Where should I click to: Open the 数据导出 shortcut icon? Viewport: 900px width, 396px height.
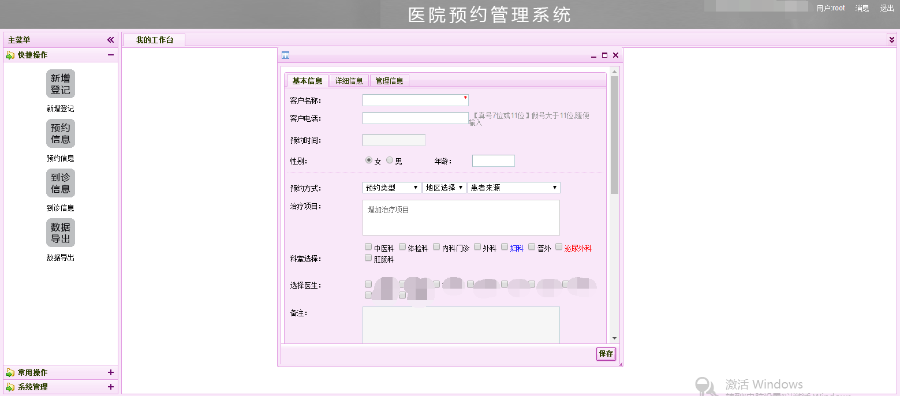coord(60,232)
